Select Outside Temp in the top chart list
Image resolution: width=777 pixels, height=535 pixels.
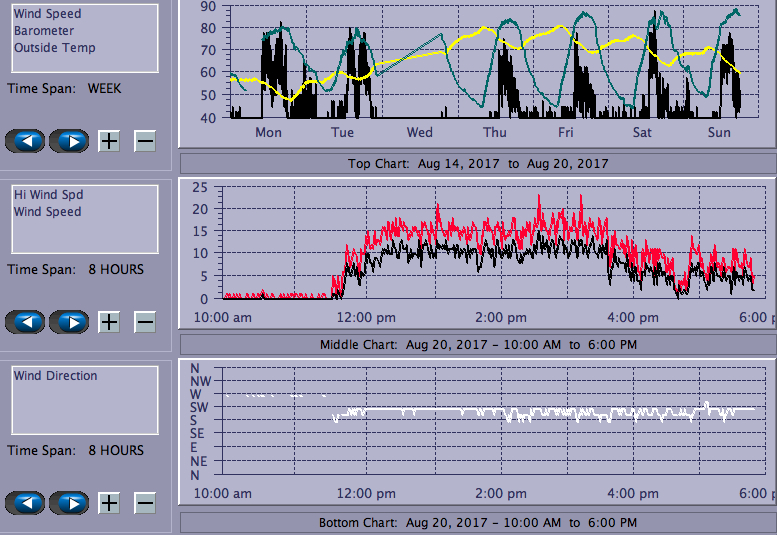click(x=55, y=48)
